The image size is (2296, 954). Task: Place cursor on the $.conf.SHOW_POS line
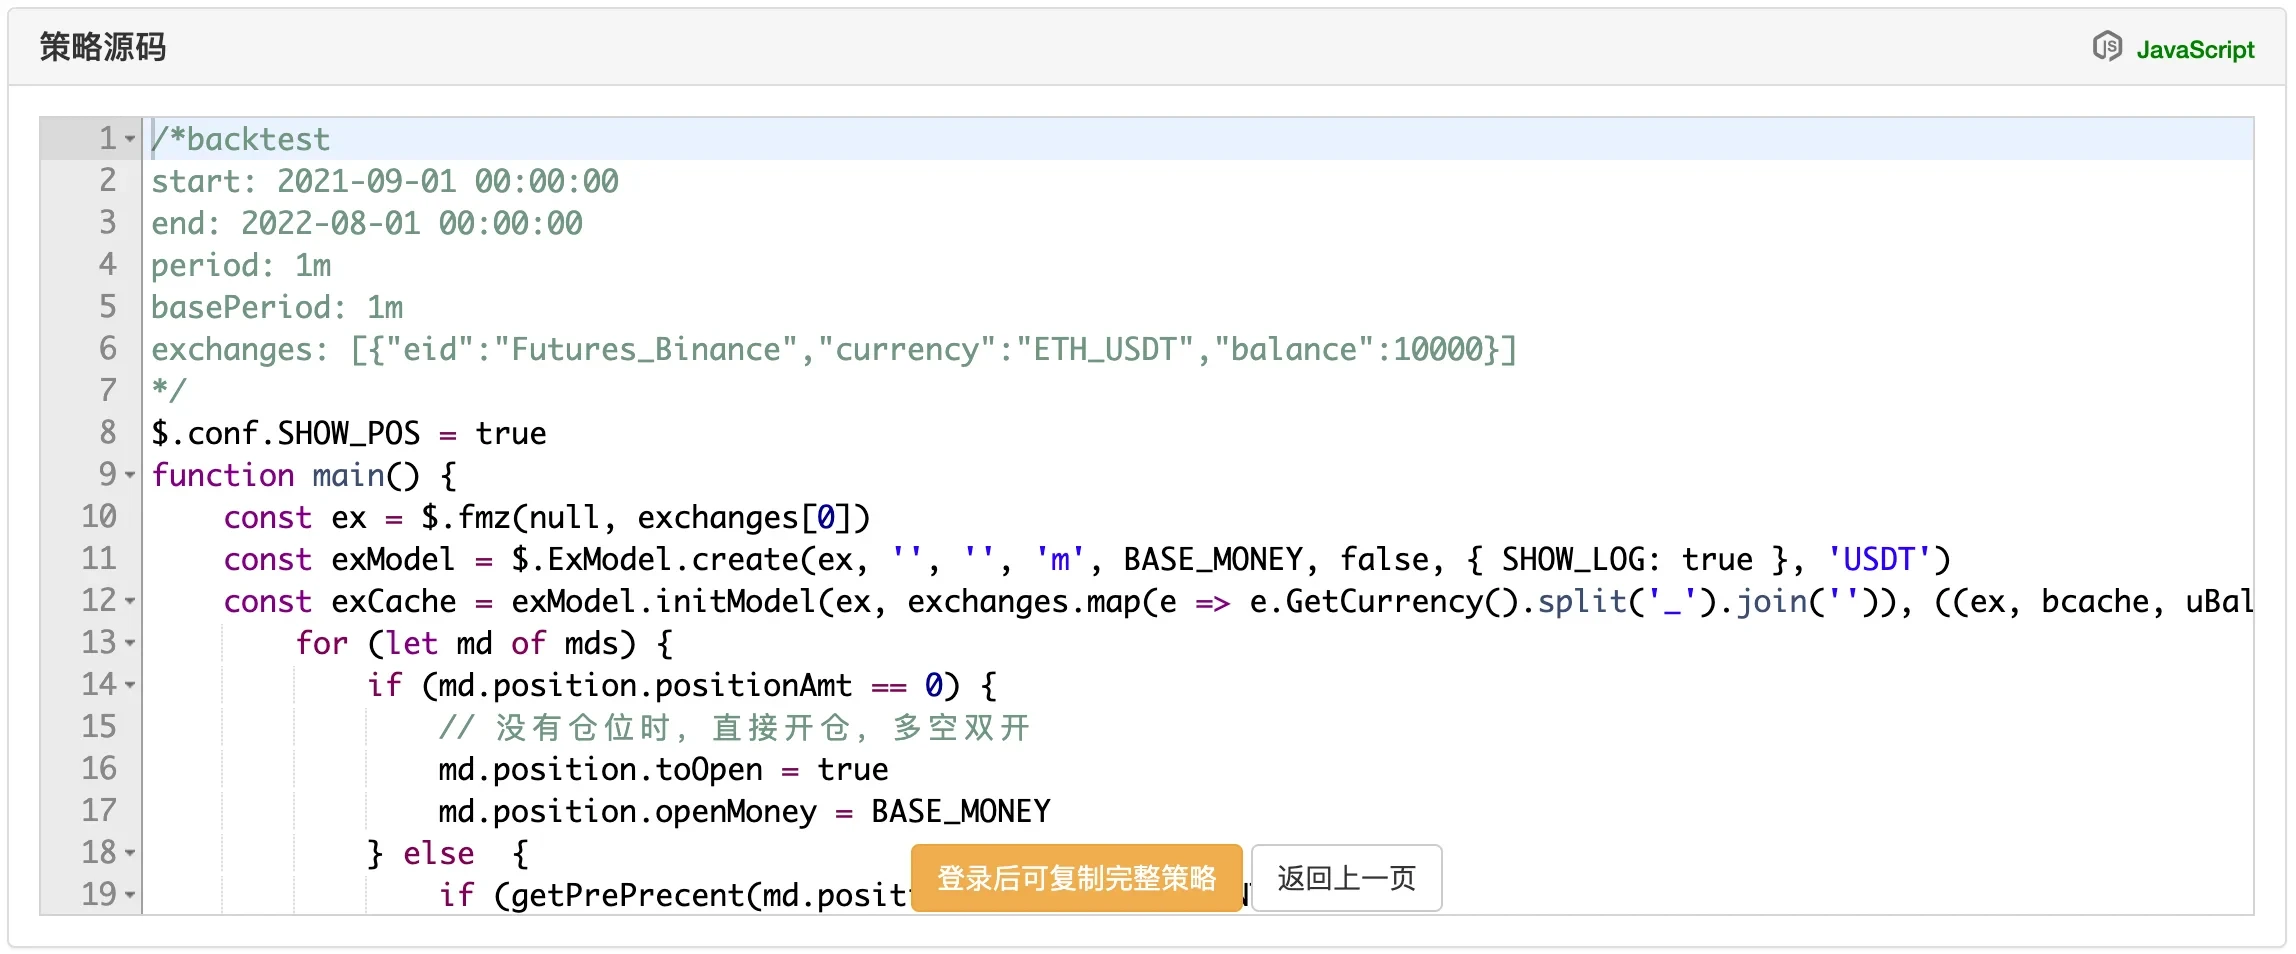[x=348, y=433]
